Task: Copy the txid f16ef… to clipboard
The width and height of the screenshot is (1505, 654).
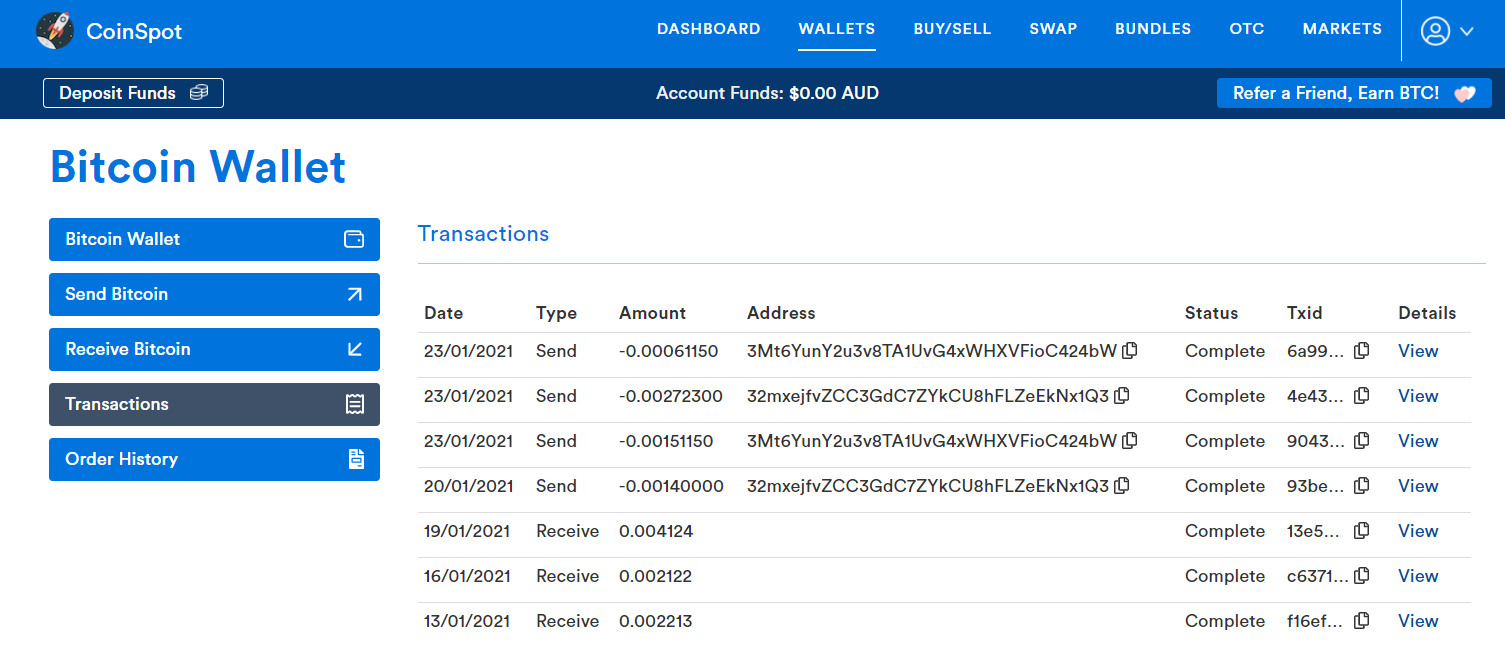Action: pyautogui.click(x=1361, y=621)
